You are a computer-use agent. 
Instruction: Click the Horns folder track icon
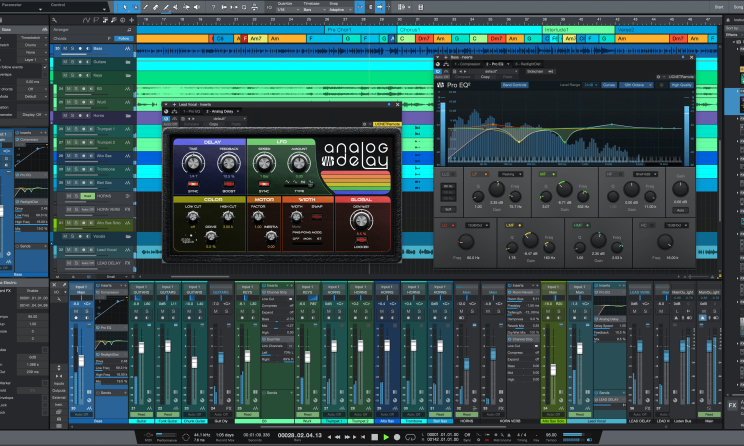coord(128,115)
